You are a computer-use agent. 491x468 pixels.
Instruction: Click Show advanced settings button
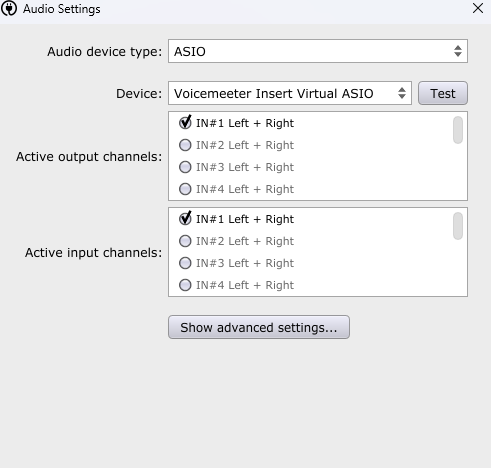259,327
